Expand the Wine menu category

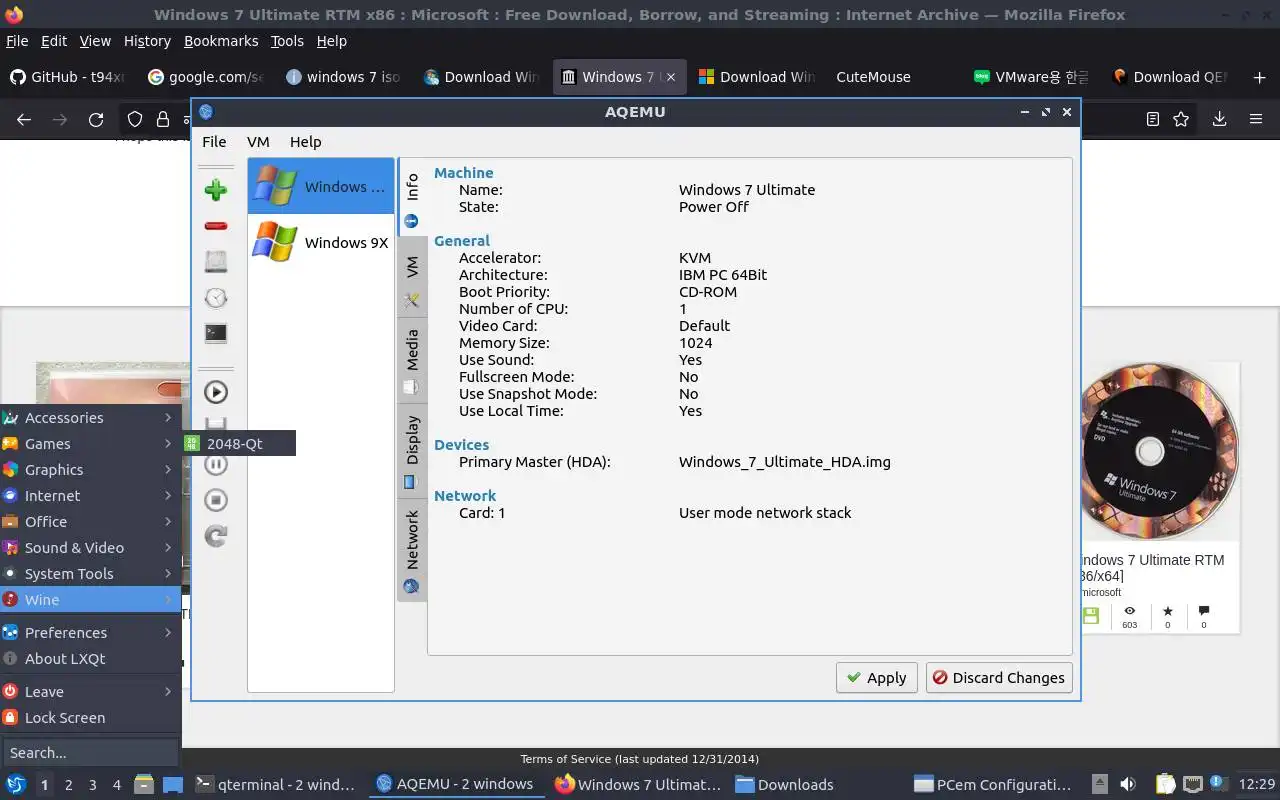tap(90, 600)
